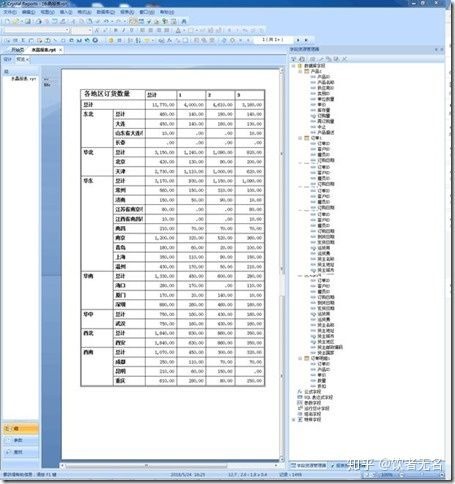Open the 插入 menu
This screenshot has height=484, width=455.
coord(66,12)
